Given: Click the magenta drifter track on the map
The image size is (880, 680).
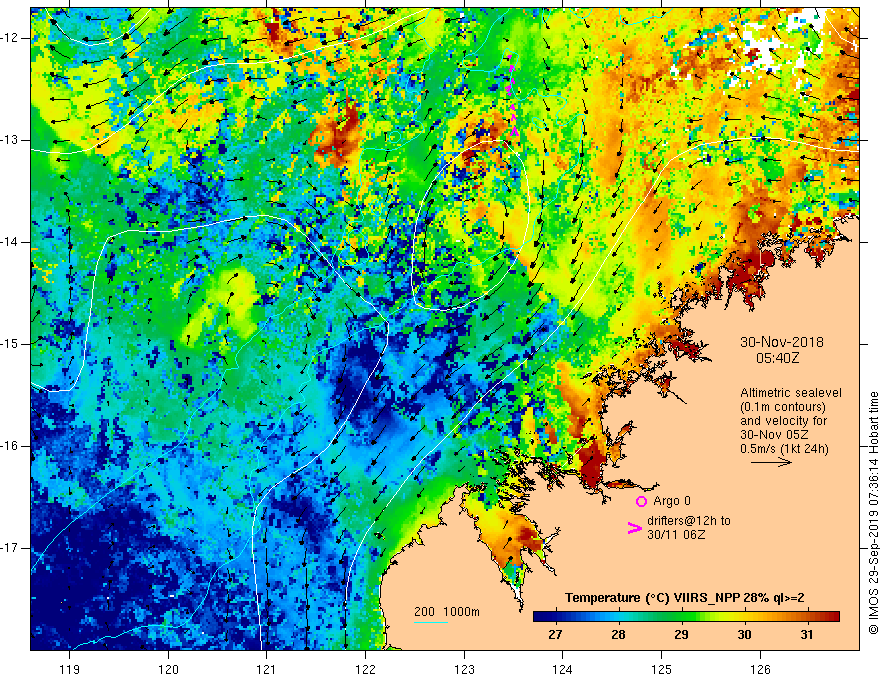Looking at the screenshot, I should pos(512,95).
